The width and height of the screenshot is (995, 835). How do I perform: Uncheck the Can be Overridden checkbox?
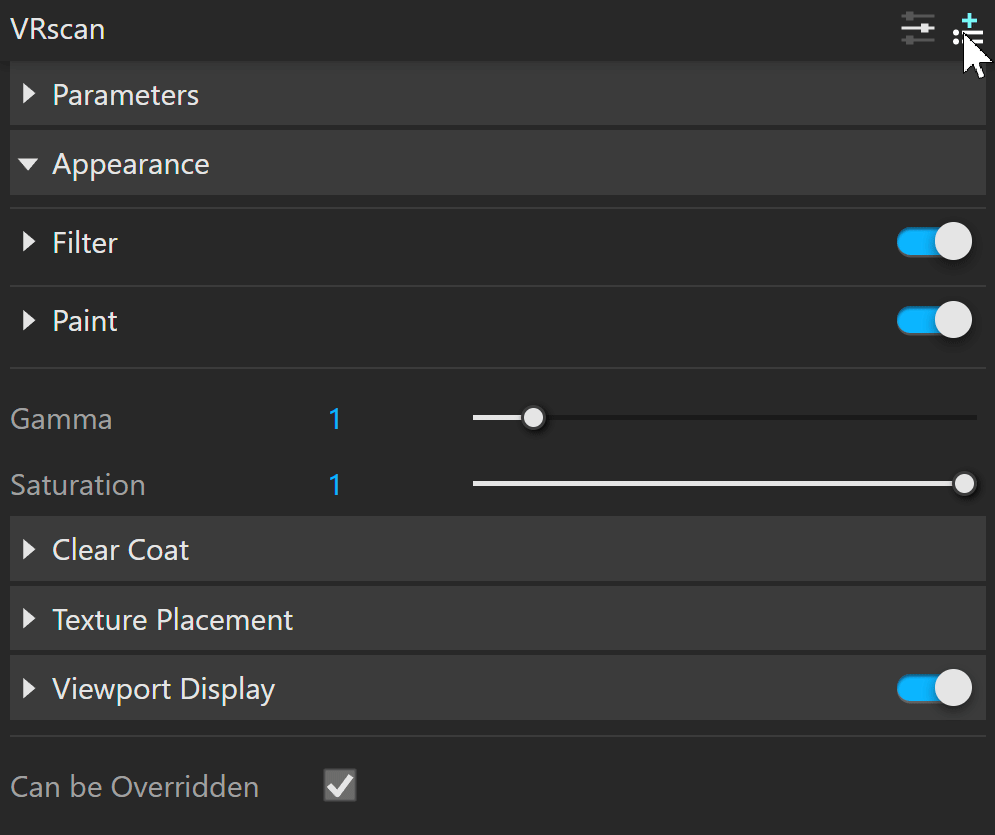[x=340, y=786]
